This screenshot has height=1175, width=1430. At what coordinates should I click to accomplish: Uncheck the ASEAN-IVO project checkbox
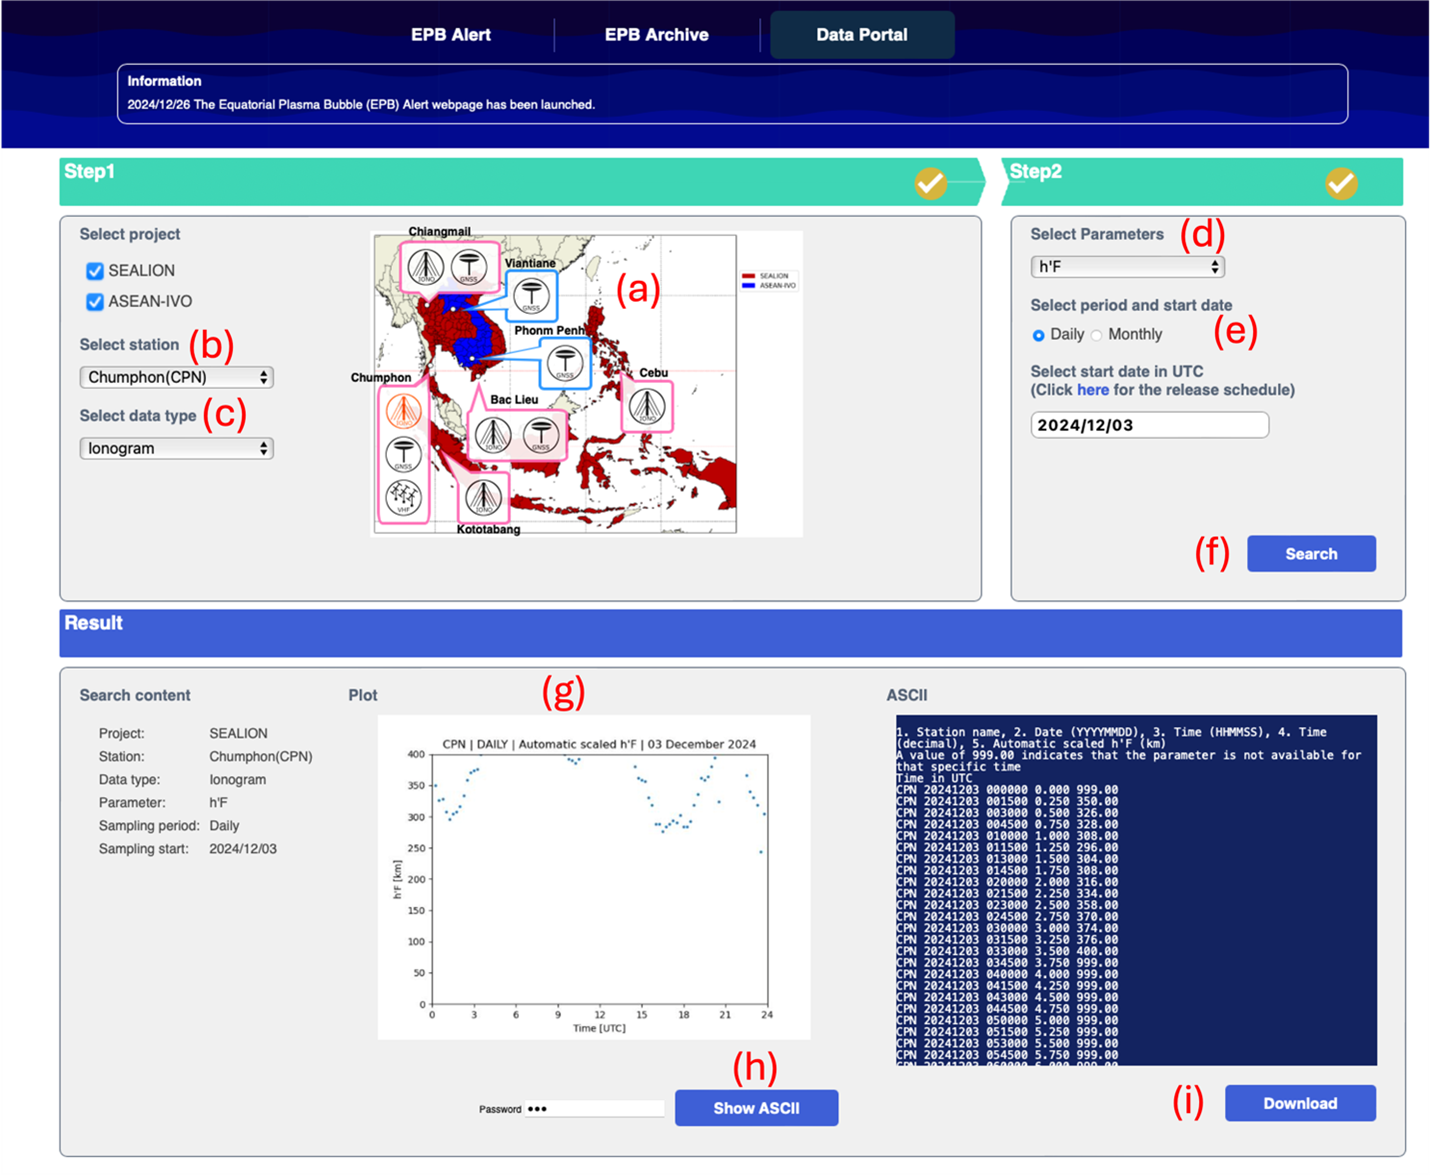pyautogui.click(x=95, y=302)
